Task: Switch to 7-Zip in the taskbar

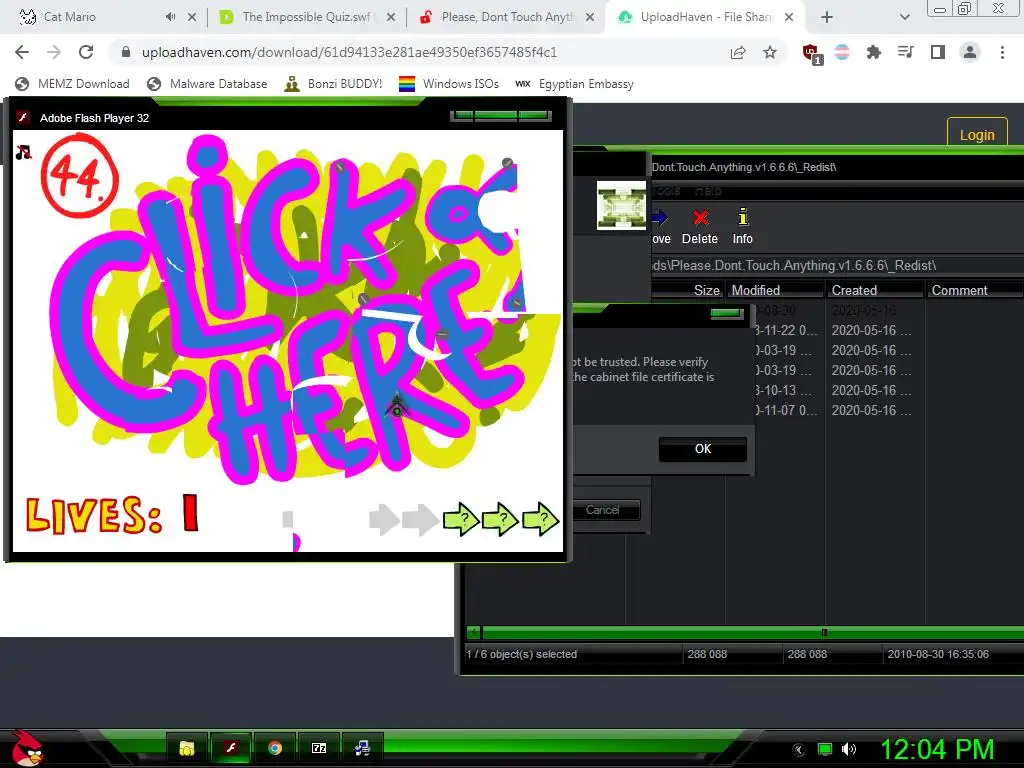Action: (319, 748)
